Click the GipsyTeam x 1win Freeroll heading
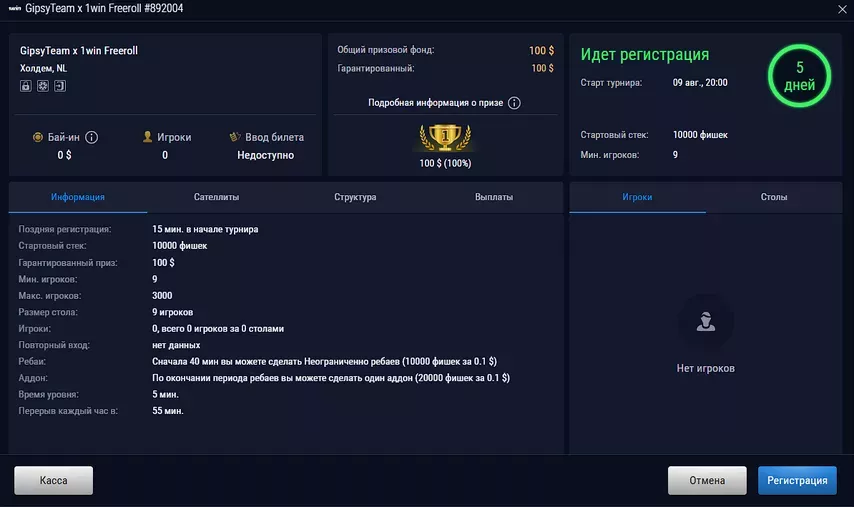The height and width of the screenshot is (507, 854). coord(79,51)
